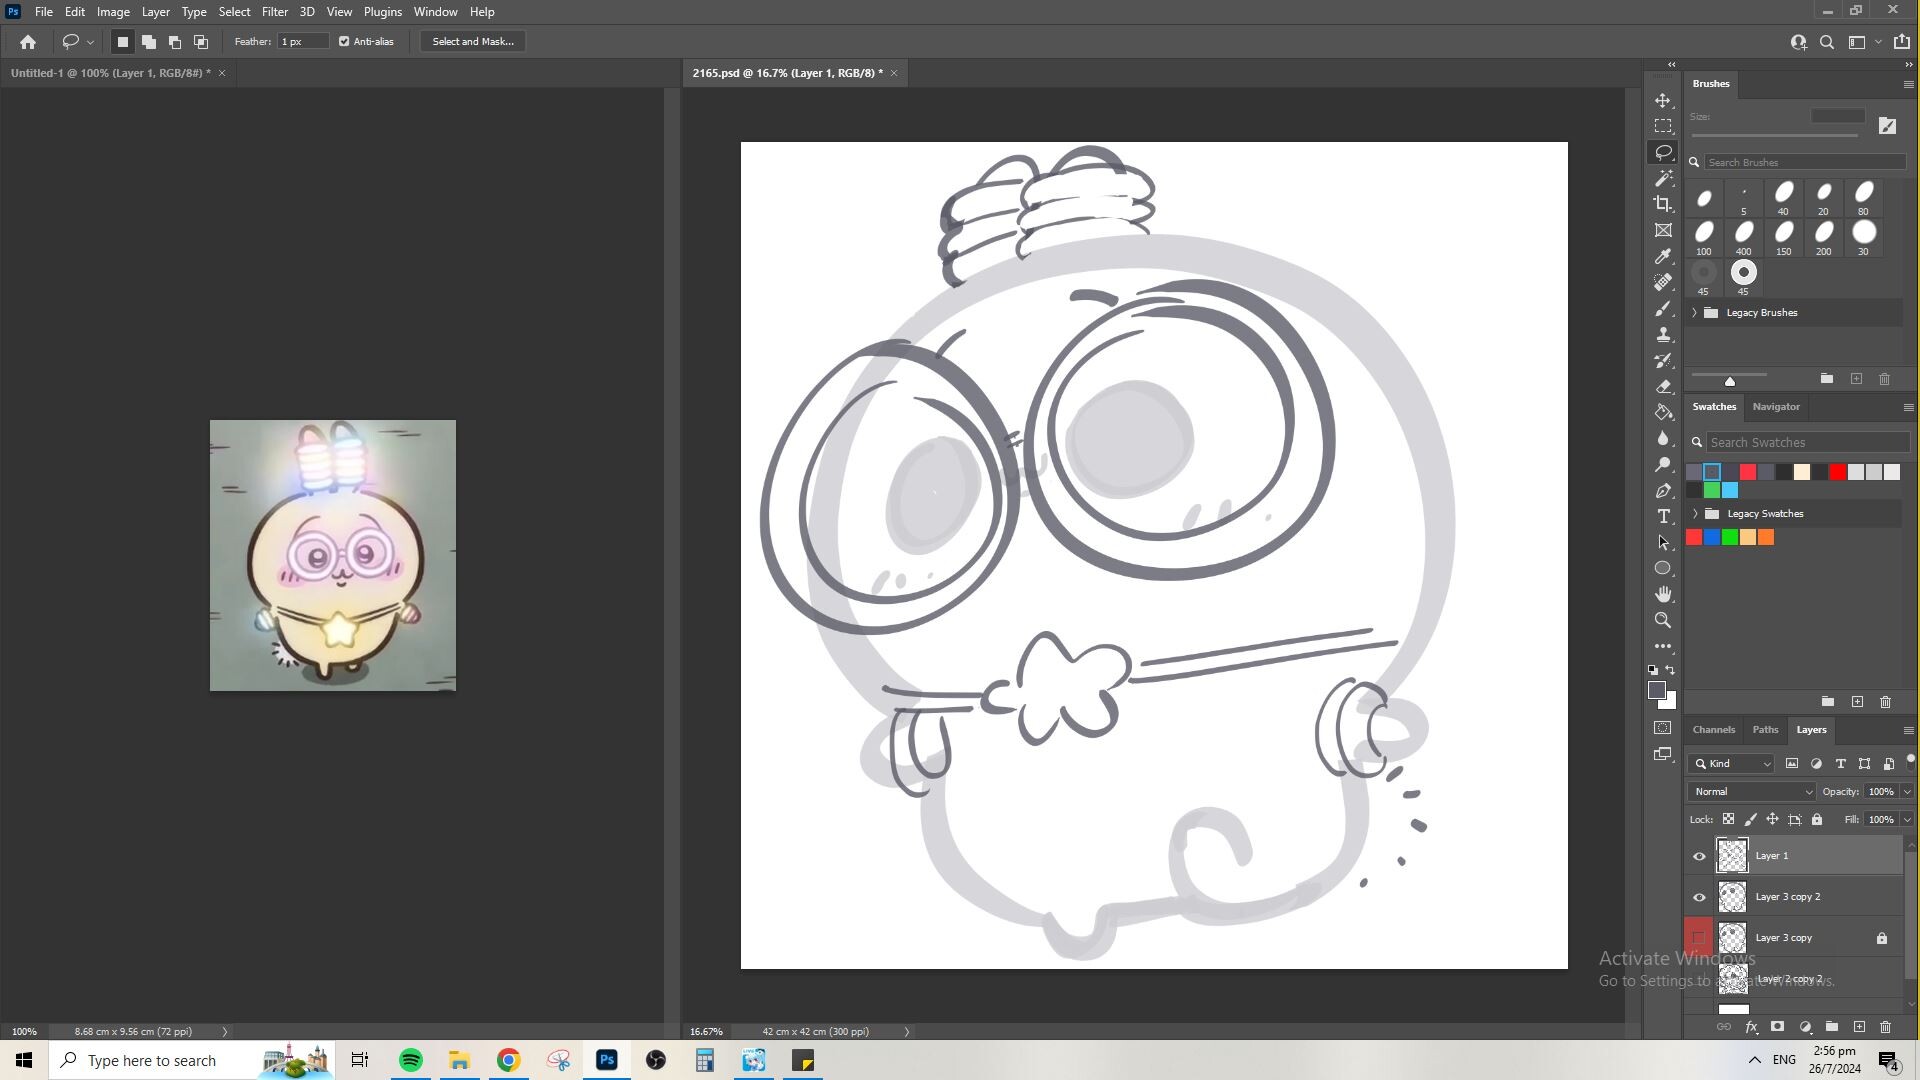
Task: Select the Crop tool
Action: pos(1663,205)
